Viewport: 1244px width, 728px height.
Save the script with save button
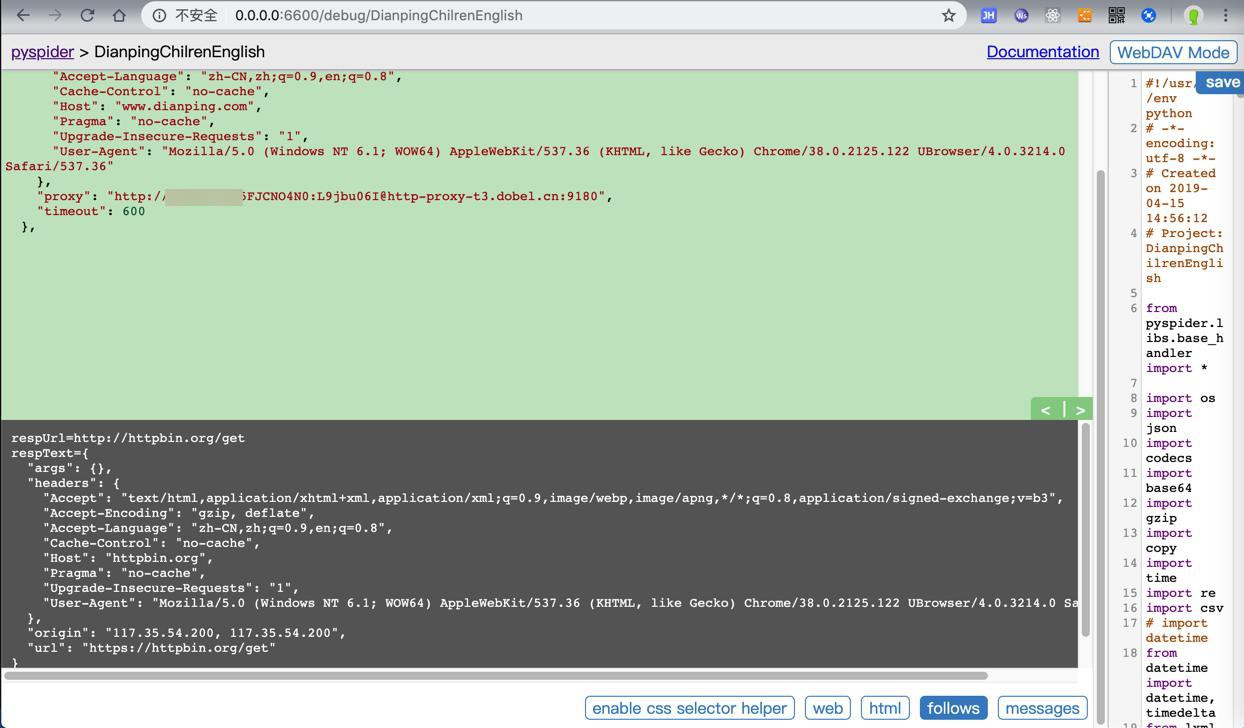(x=1222, y=82)
